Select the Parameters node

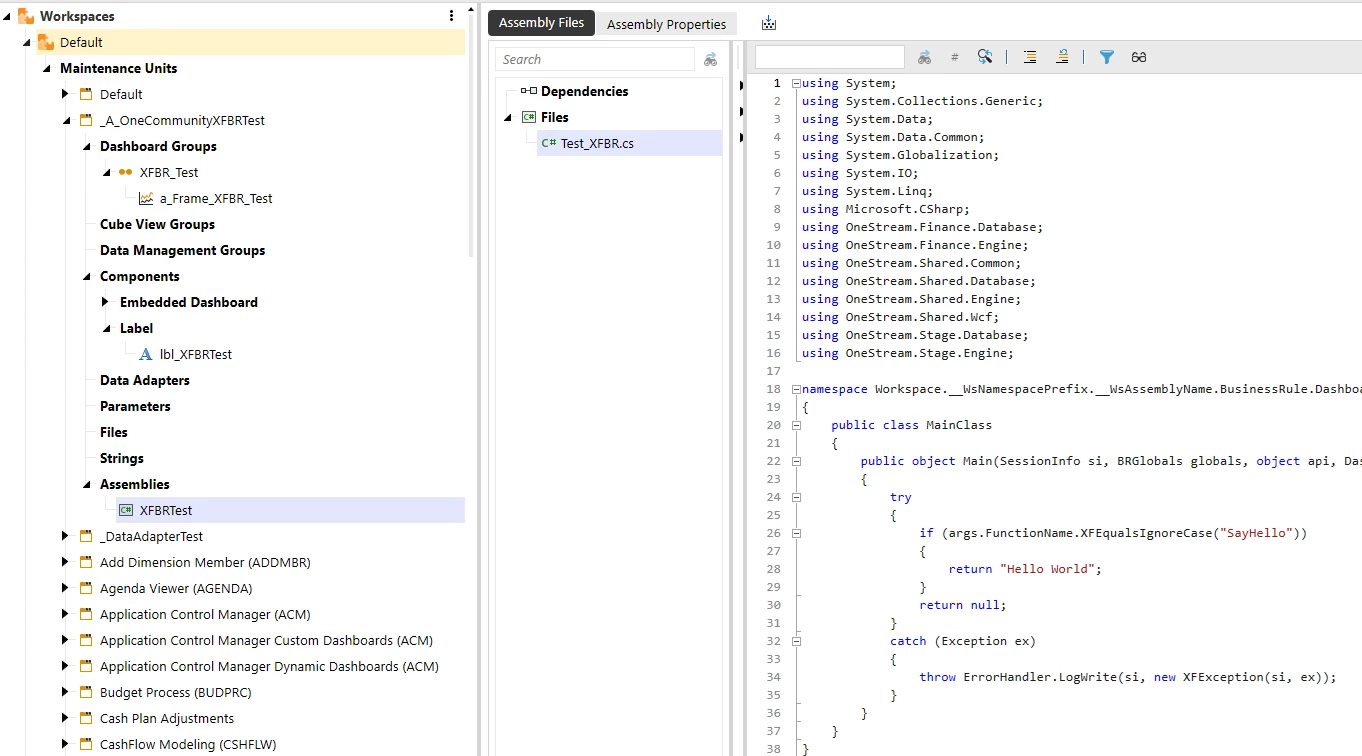(135, 406)
